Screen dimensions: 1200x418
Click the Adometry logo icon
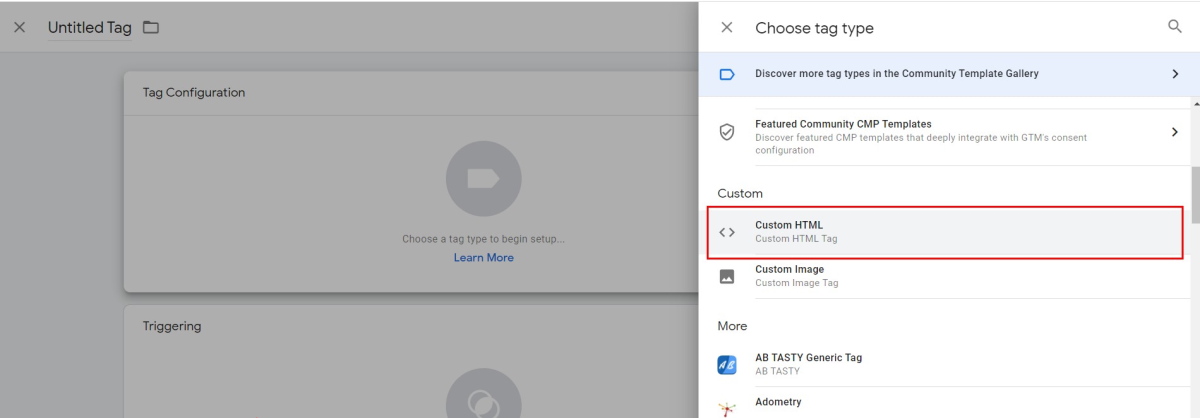tap(727, 409)
